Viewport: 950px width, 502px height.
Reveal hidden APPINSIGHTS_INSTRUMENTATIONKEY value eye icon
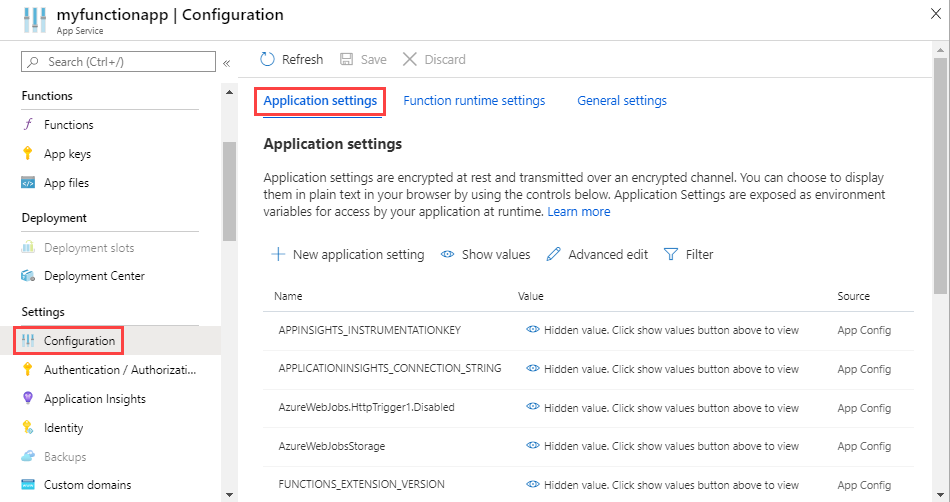pos(533,328)
